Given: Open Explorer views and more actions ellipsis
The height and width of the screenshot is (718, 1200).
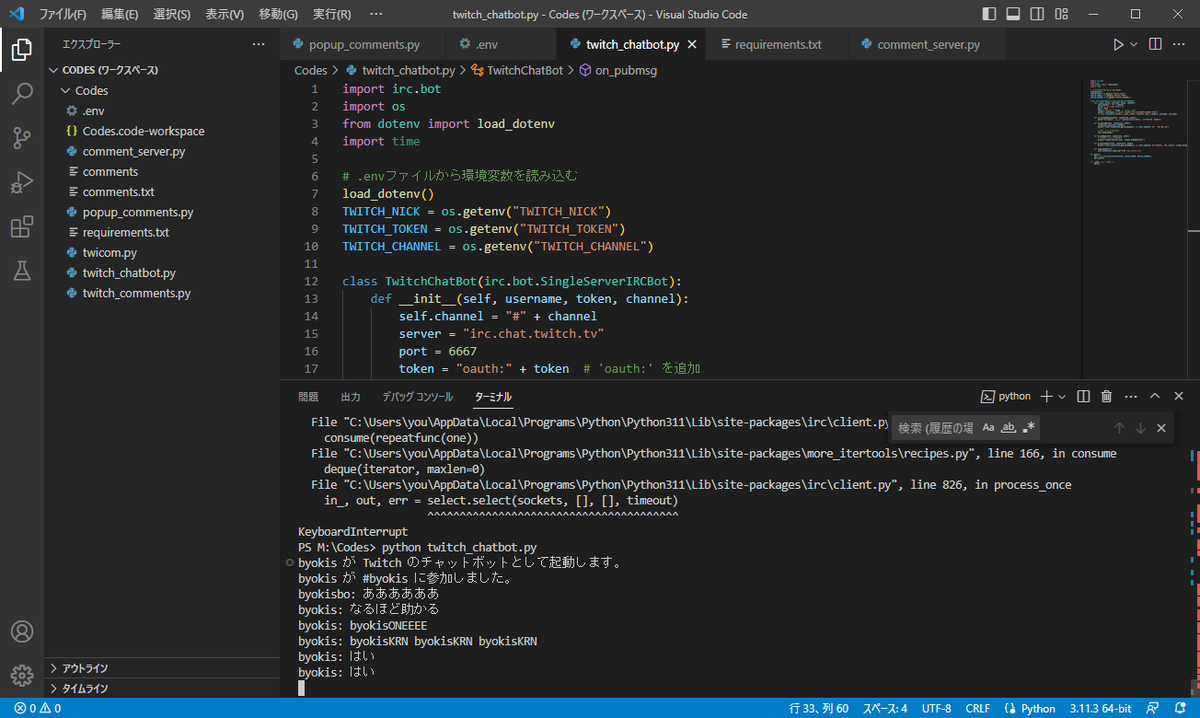Looking at the screenshot, I should pos(259,45).
